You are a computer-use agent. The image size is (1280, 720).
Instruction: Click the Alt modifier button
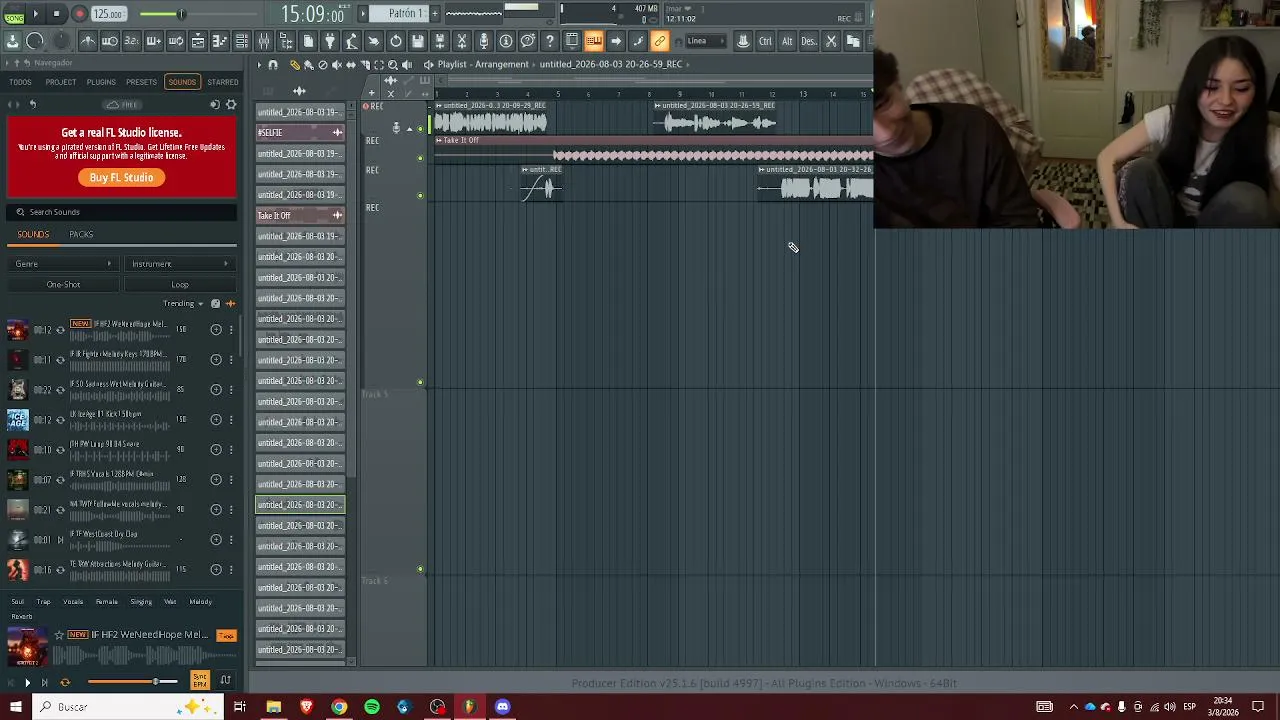787,41
